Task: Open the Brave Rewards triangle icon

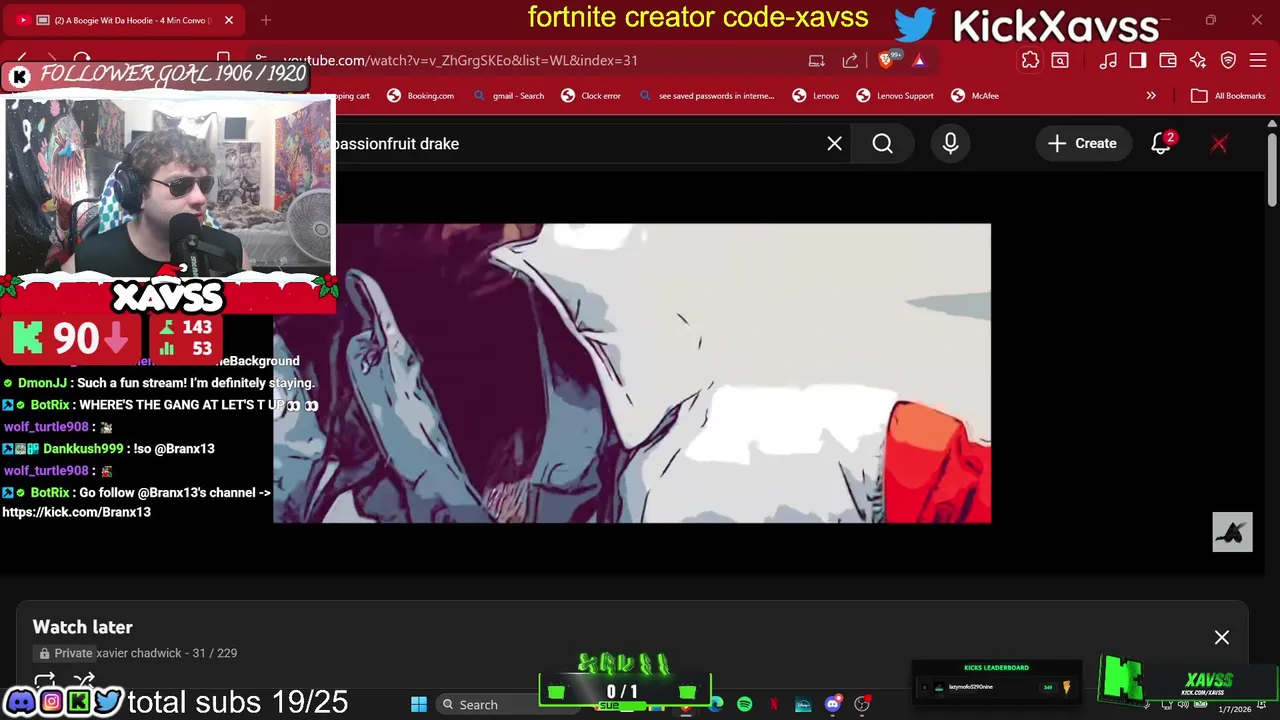Action: (x=918, y=60)
